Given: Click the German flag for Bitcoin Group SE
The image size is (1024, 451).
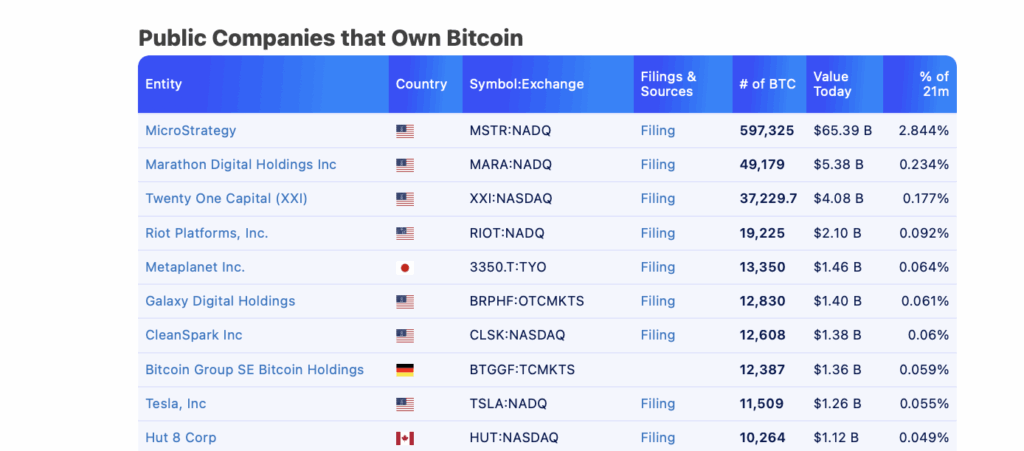Looking at the screenshot, I should point(405,370).
